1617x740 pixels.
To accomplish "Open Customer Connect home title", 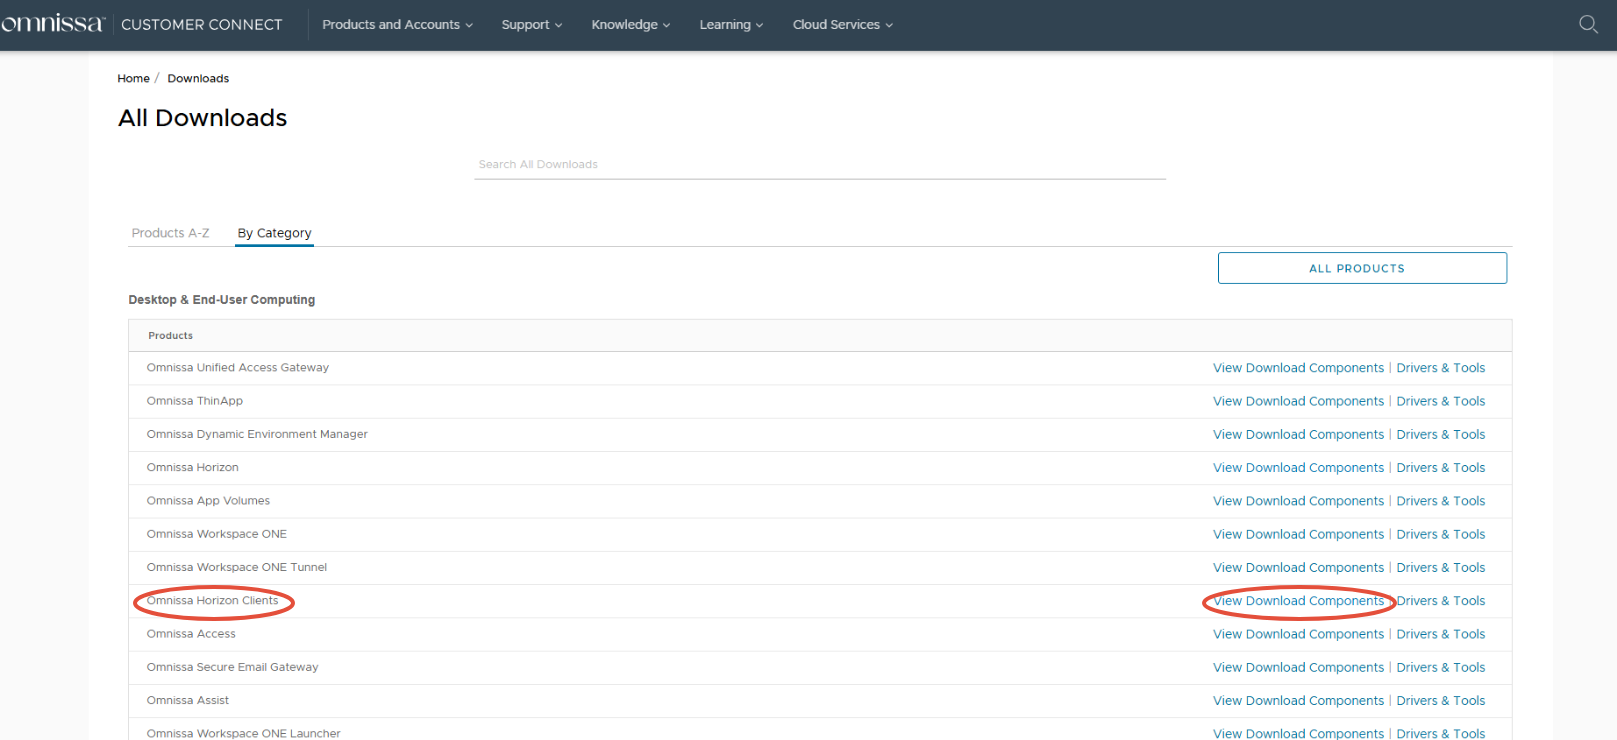I will click(202, 24).
